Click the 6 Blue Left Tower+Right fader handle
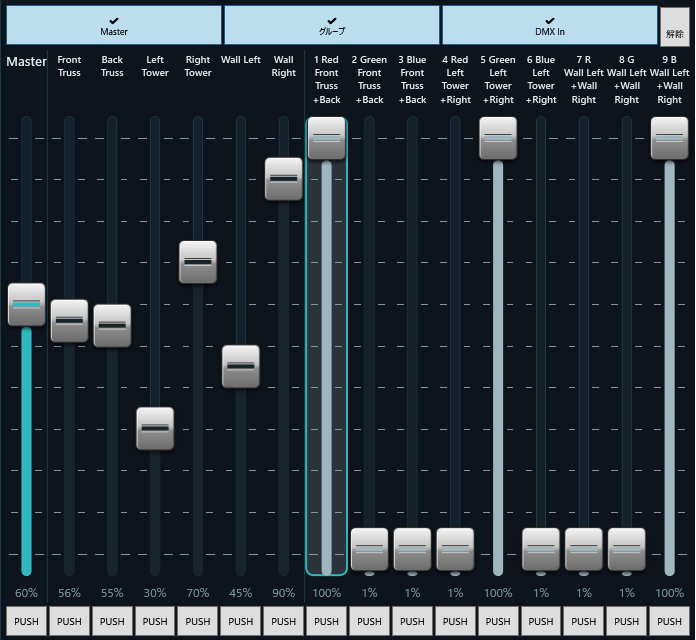The height and width of the screenshot is (640, 696). [x=541, y=549]
